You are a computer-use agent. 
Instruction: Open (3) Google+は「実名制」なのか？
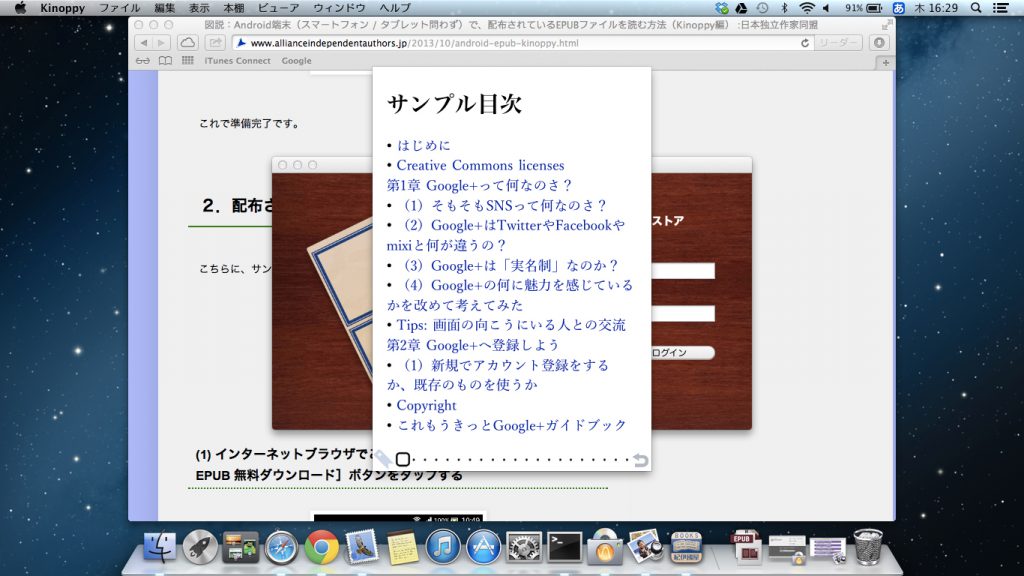point(510,265)
